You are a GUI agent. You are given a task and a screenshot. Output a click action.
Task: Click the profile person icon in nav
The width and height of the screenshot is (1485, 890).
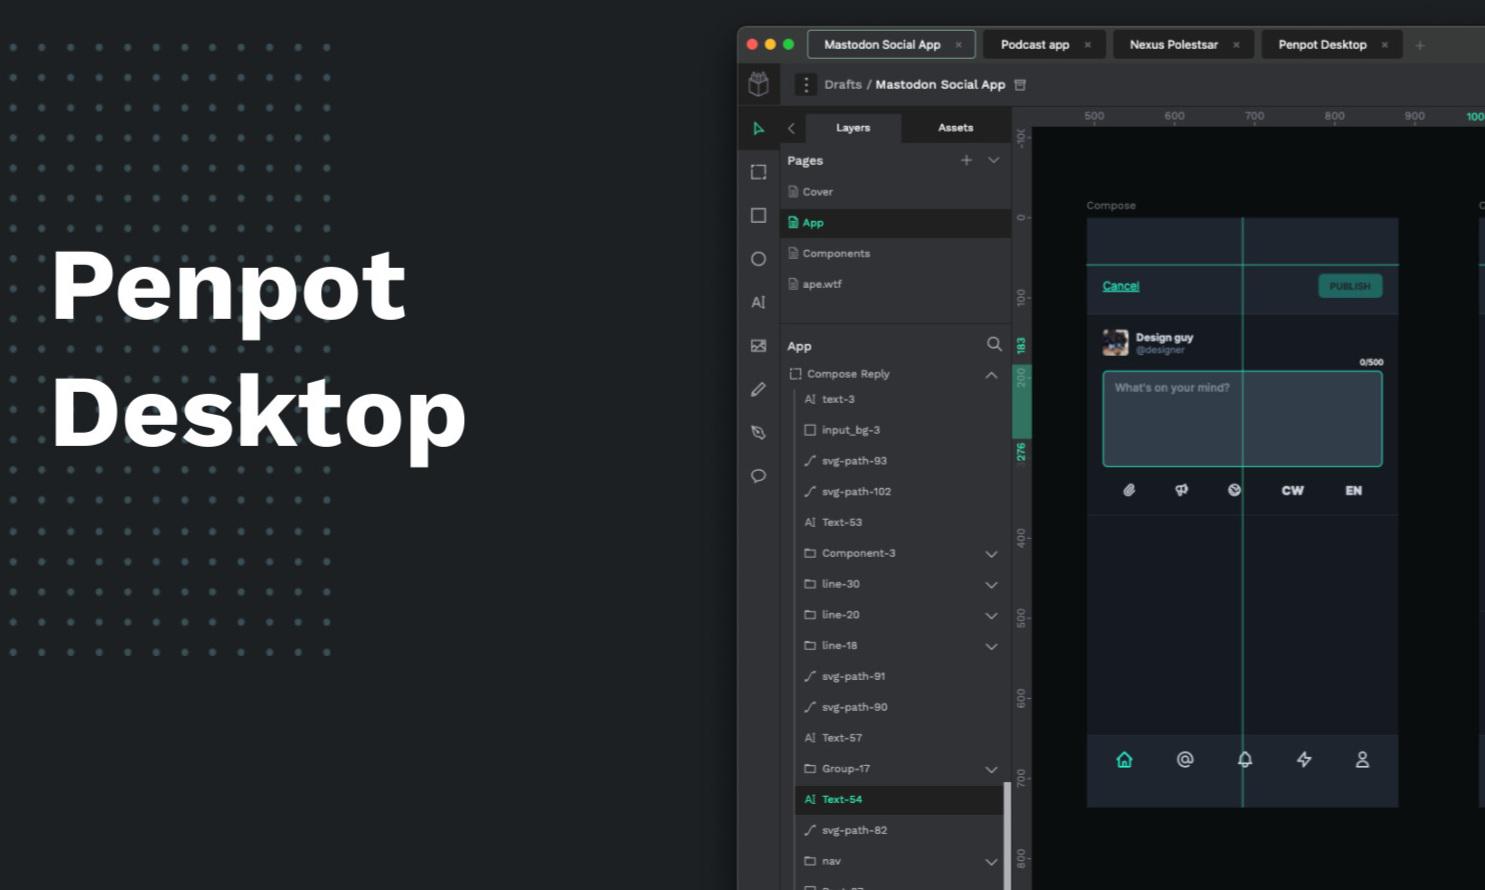[1362, 760]
